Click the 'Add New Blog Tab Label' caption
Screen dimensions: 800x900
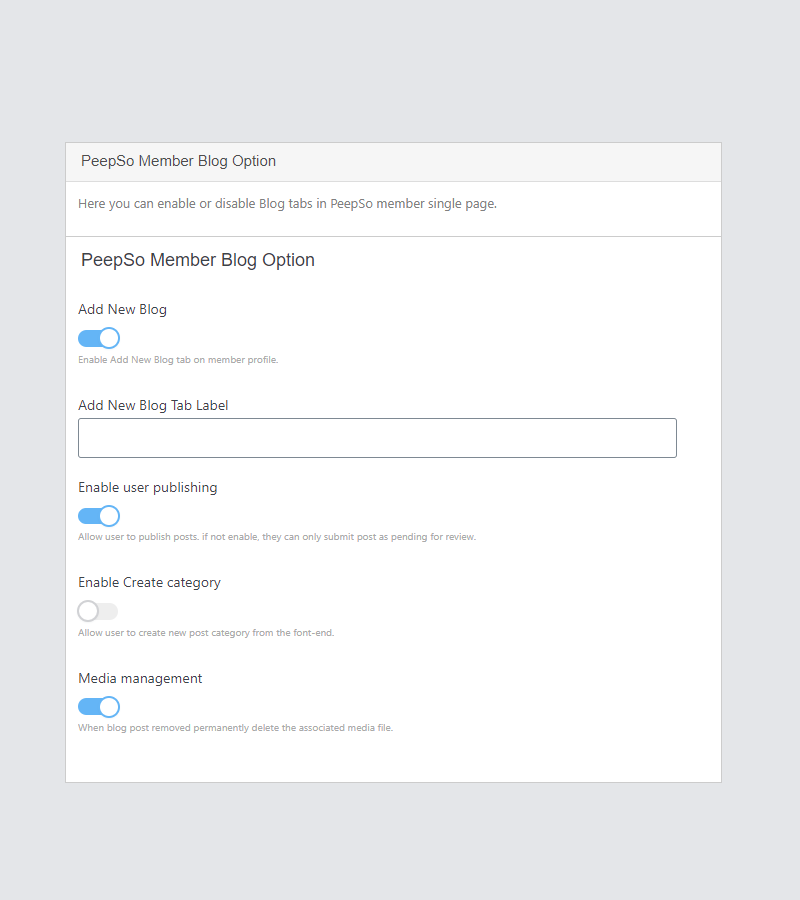153,406
